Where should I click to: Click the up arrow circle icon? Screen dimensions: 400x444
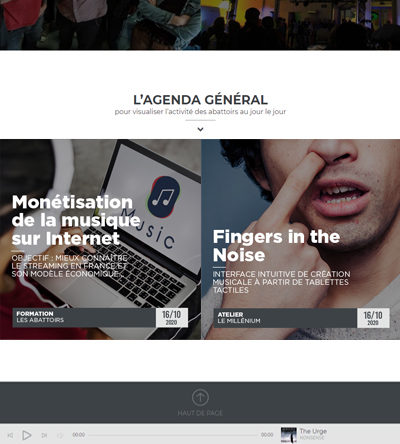coord(200,397)
